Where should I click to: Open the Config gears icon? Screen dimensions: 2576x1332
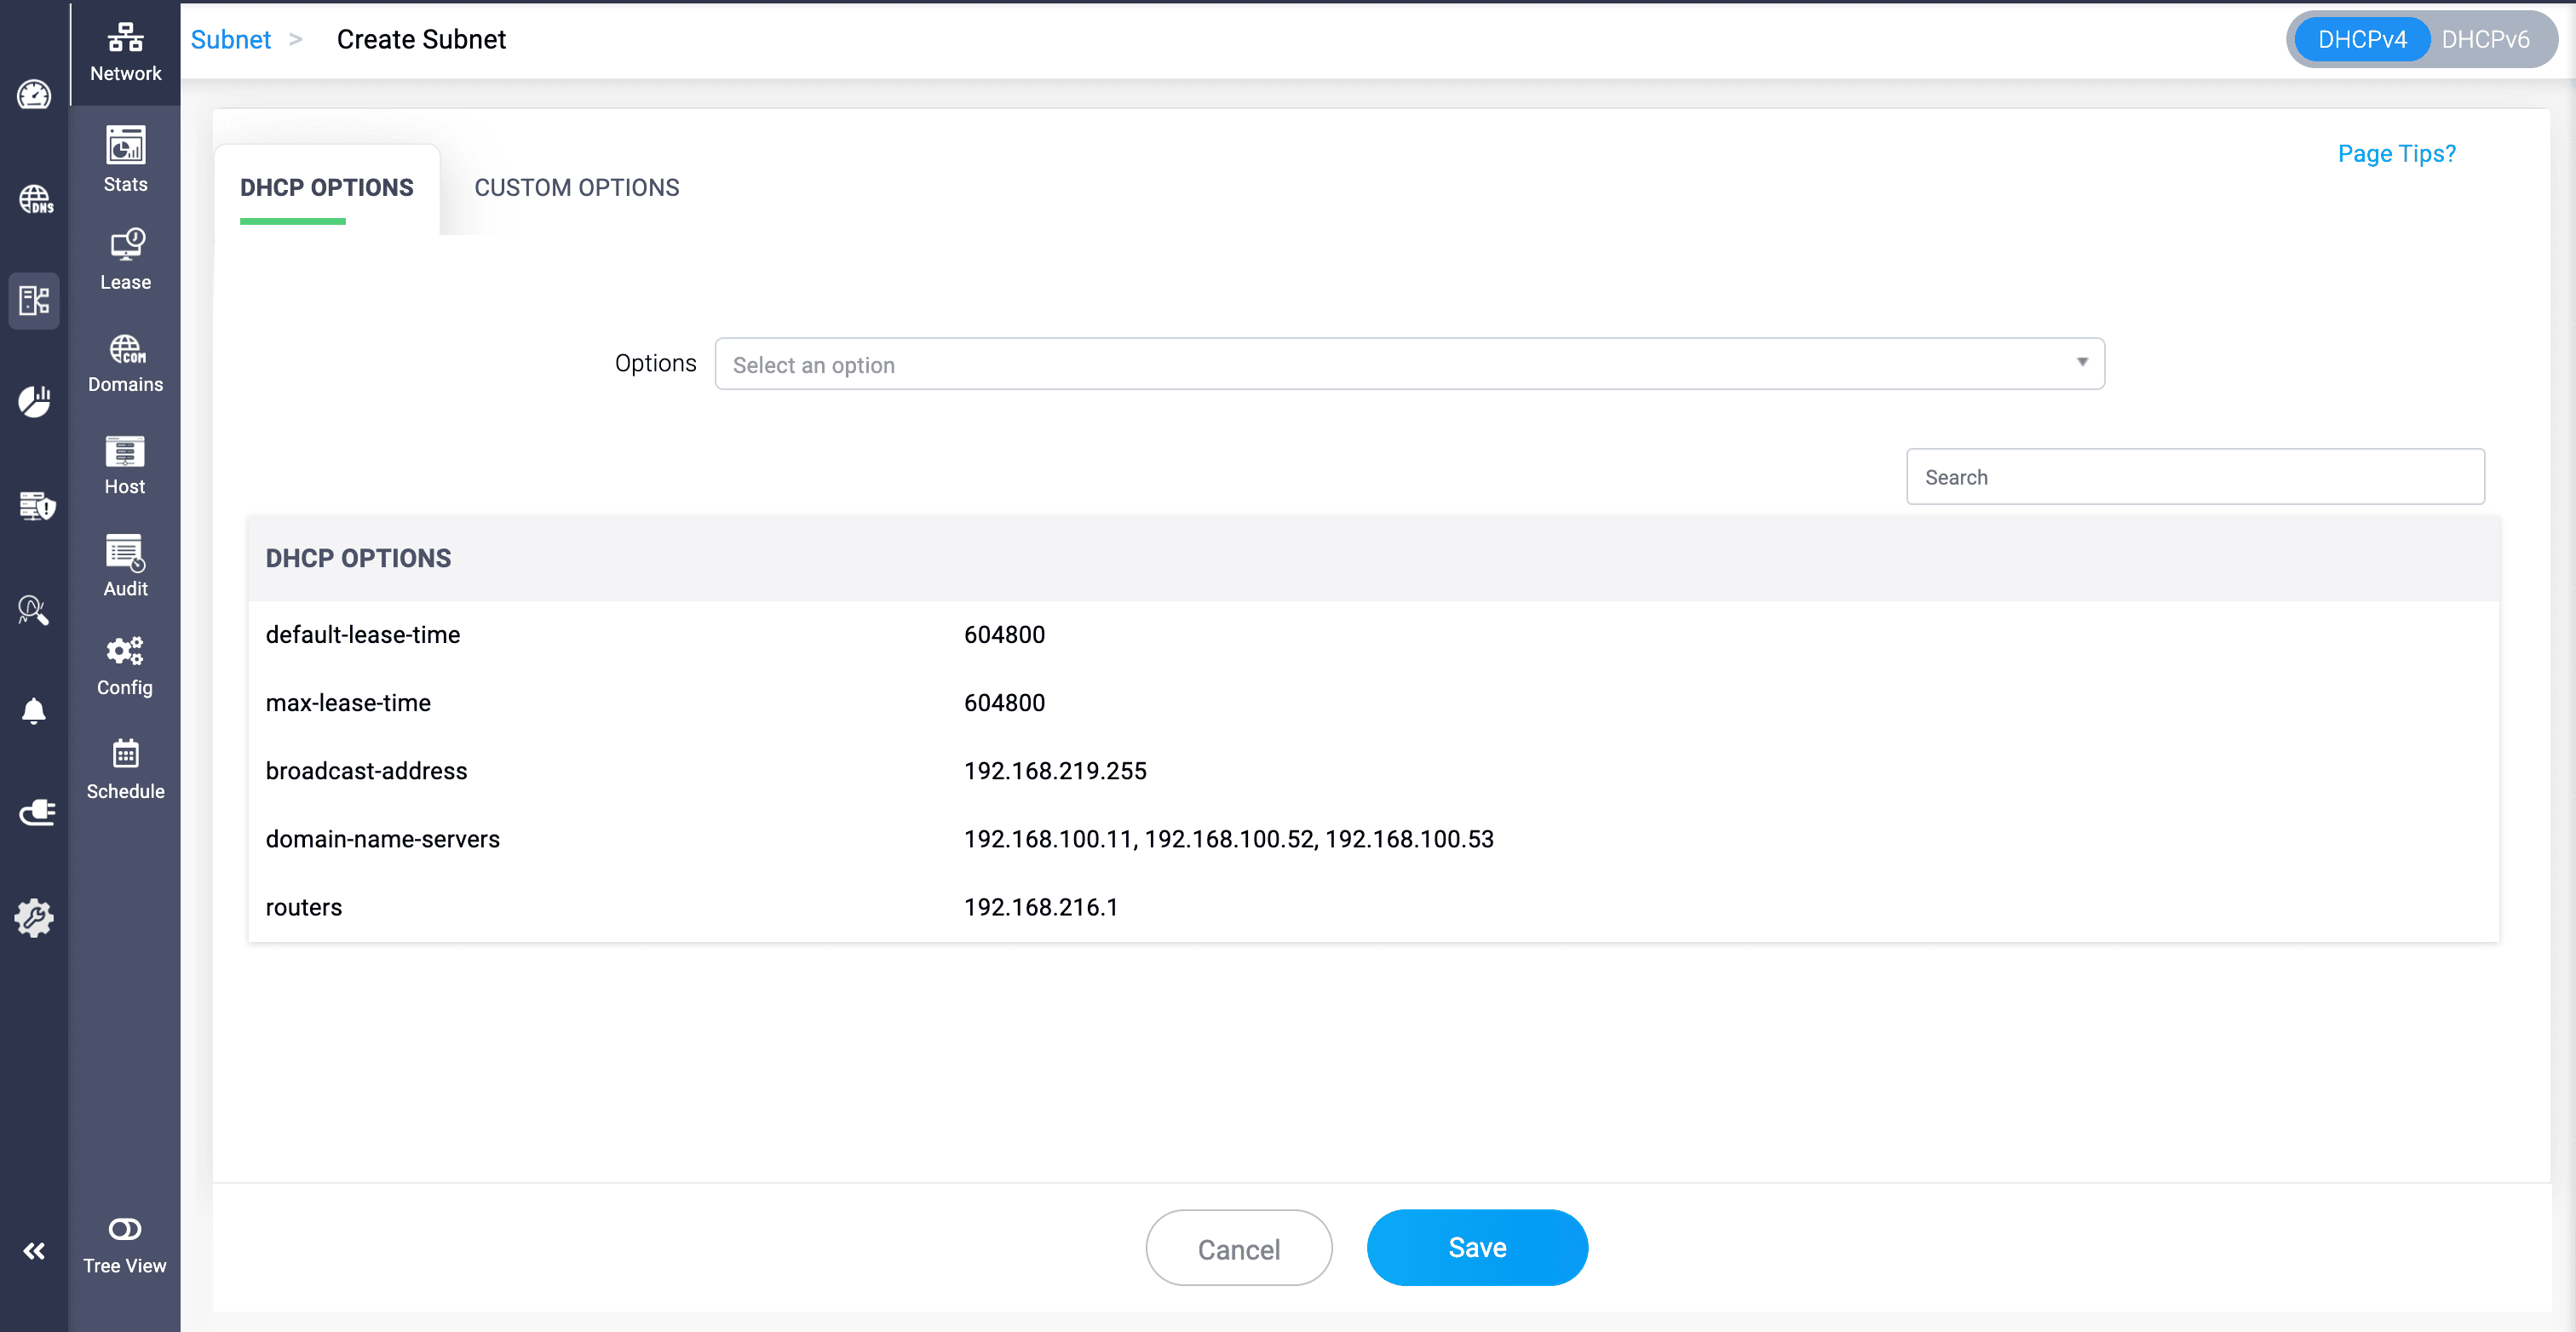click(x=125, y=652)
